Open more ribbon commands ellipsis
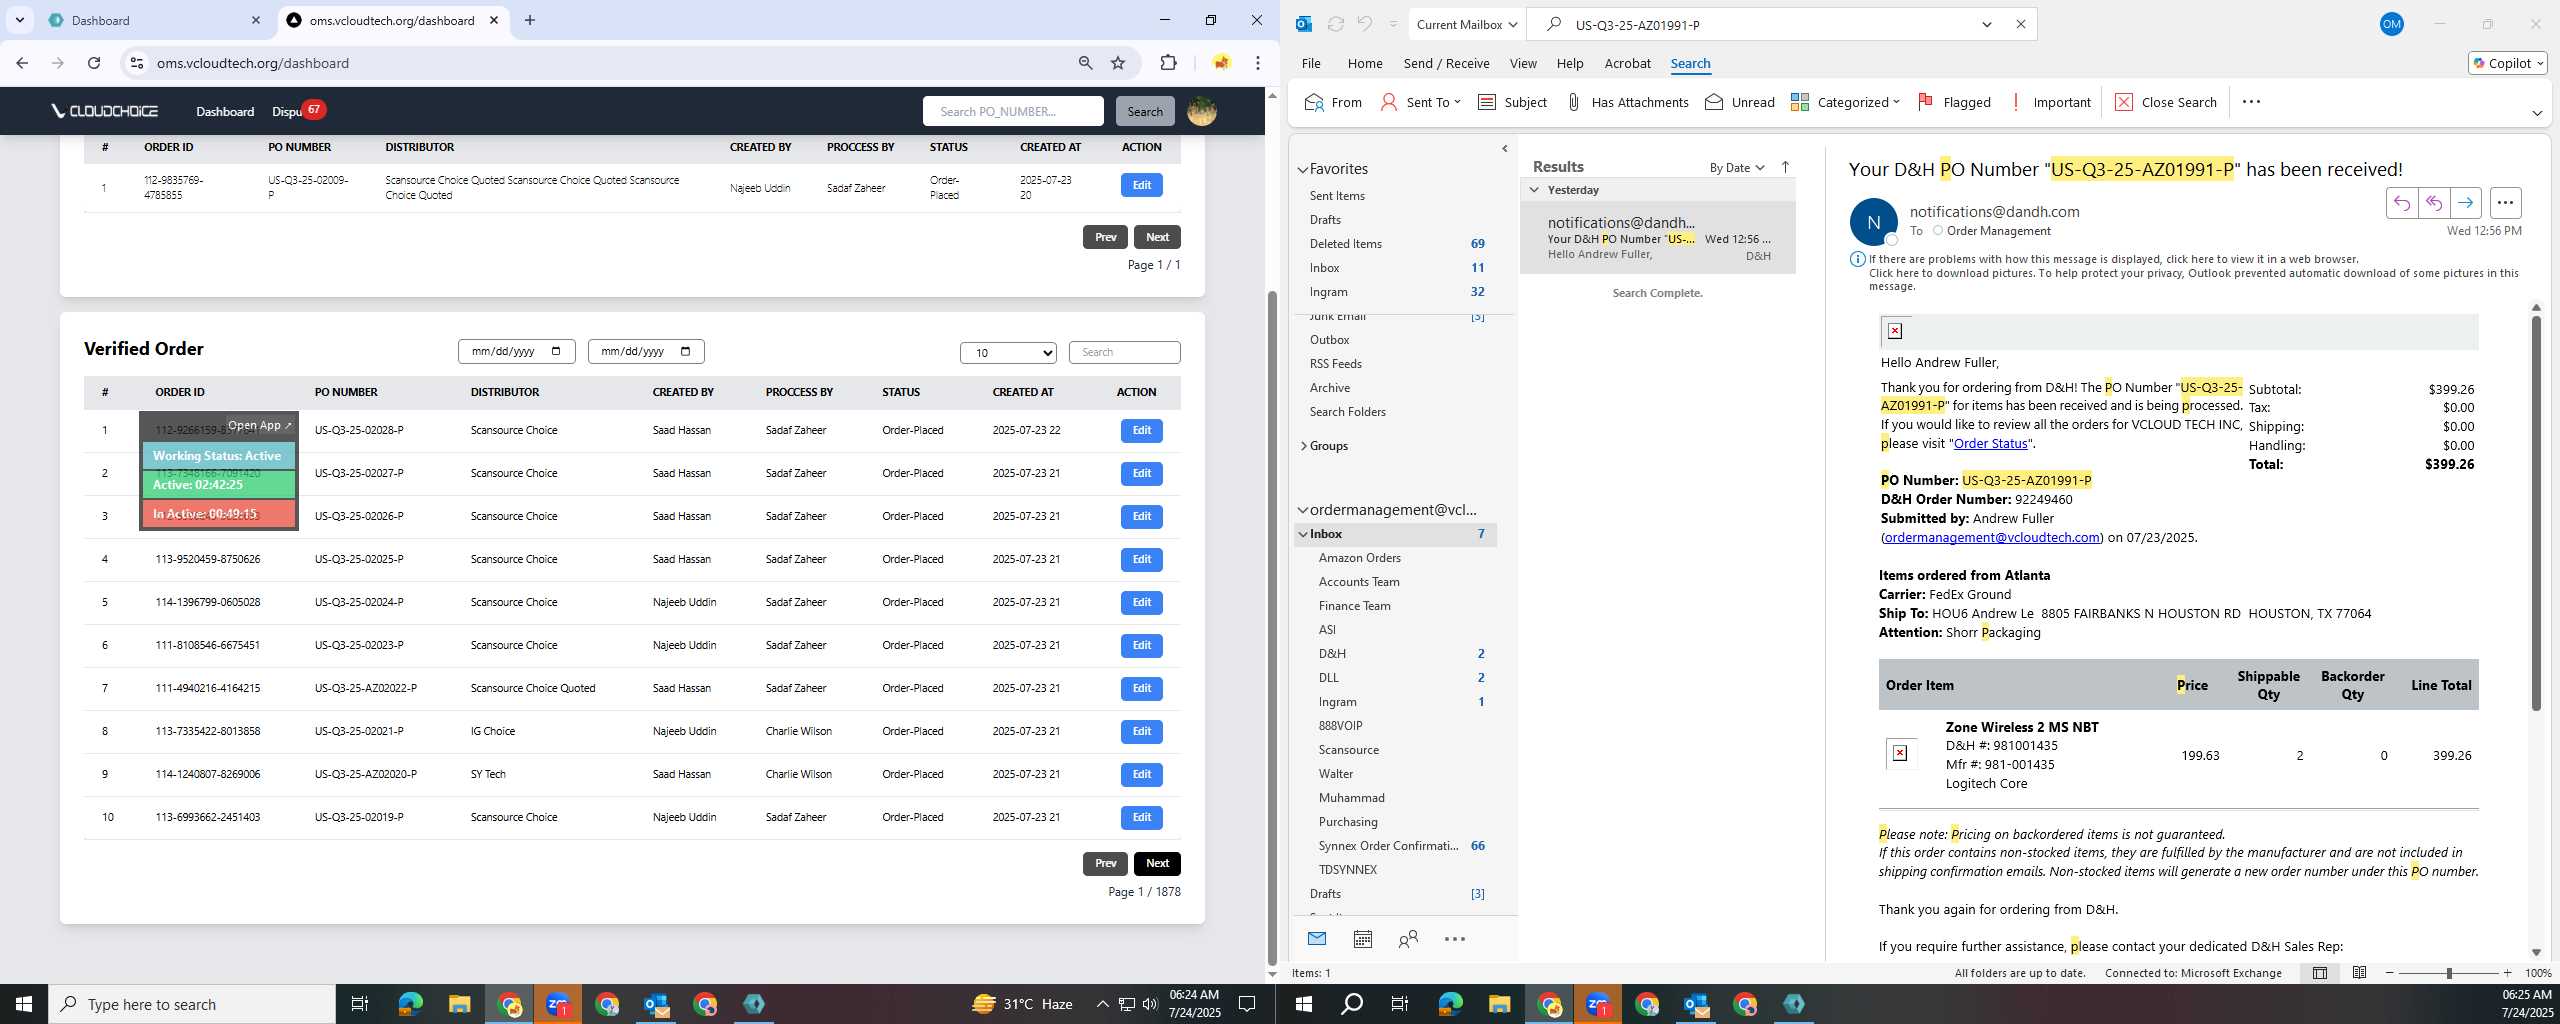 [2251, 102]
